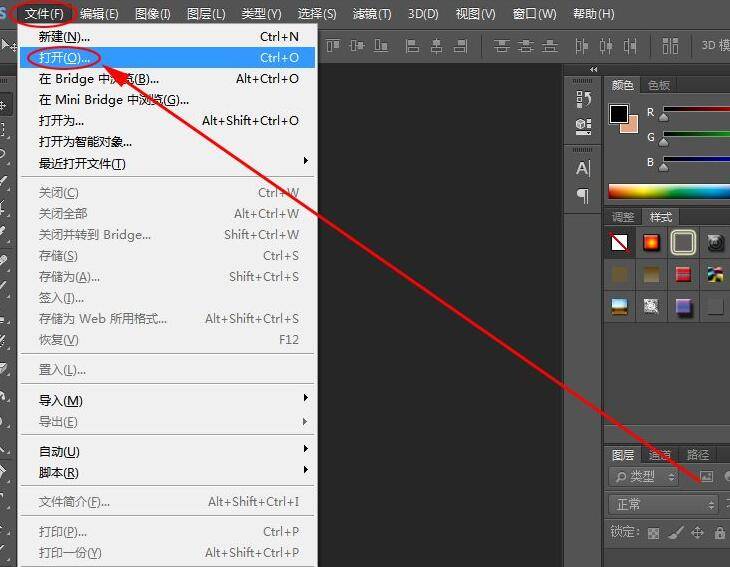The image size is (730, 567).
Task: Open the Paragraph panel icon
Action: (x=584, y=195)
